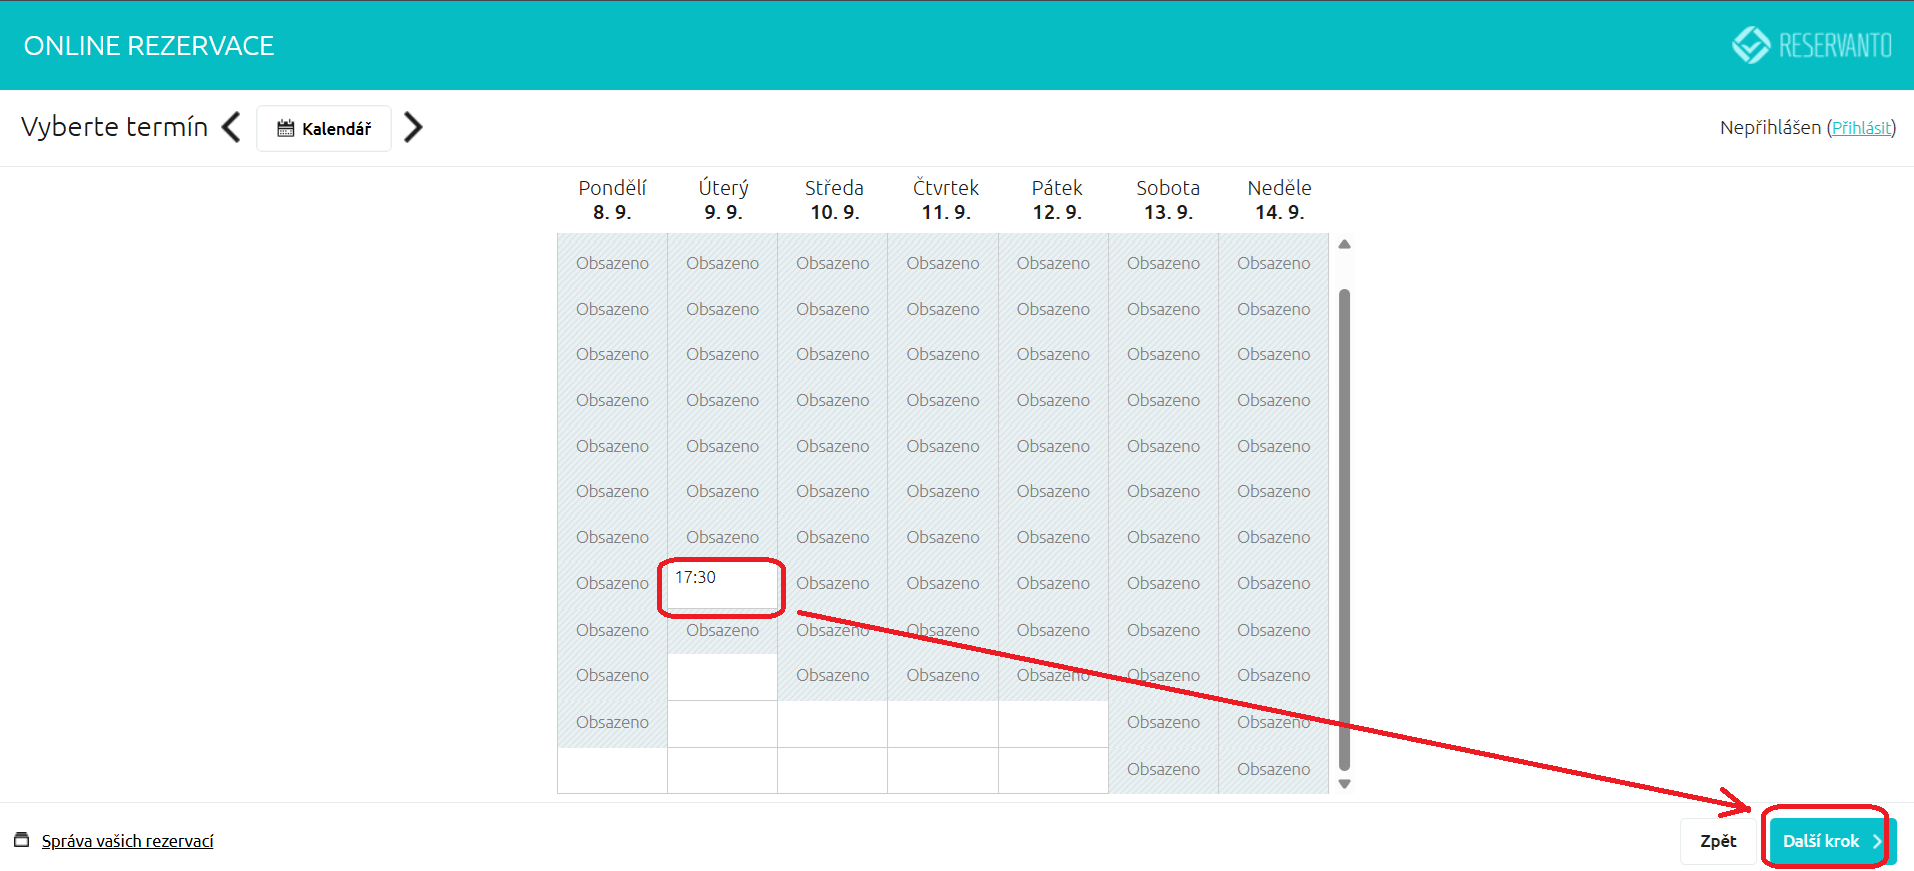Select the bottom empty slot in Pátek column

coord(1053,770)
